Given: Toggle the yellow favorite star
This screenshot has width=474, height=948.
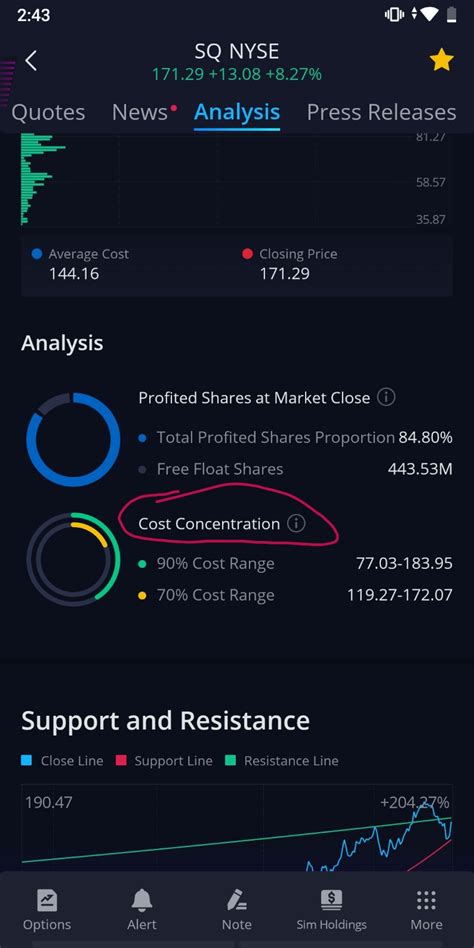Looking at the screenshot, I should pyautogui.click(x=441, y=60).
